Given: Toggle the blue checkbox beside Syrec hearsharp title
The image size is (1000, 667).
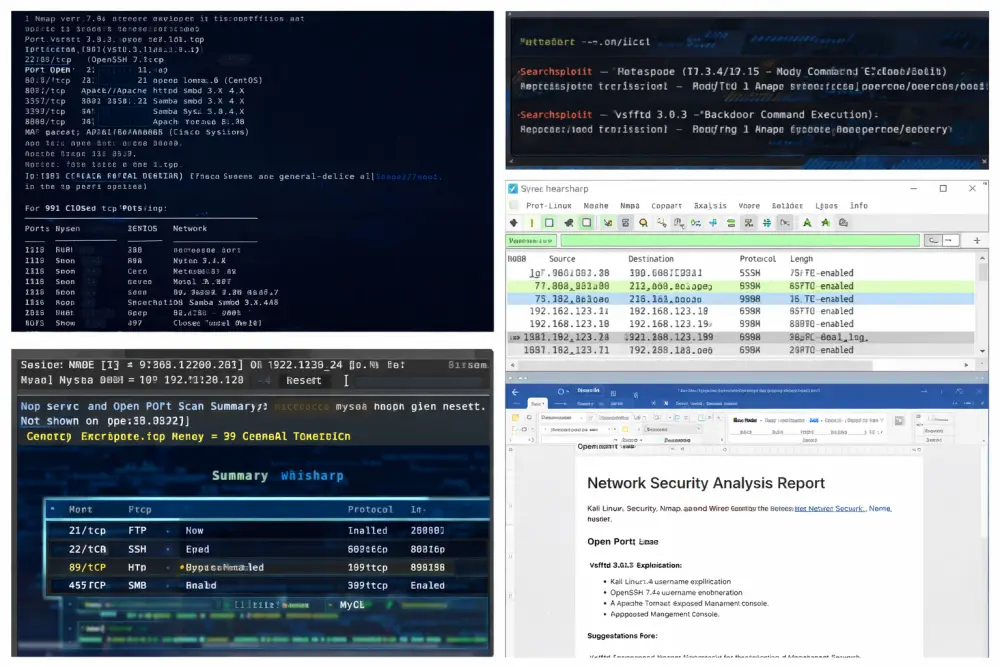Looking at the screenshot, I should [513, 189].
